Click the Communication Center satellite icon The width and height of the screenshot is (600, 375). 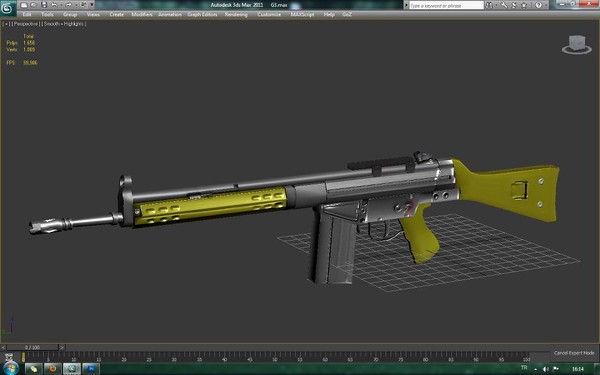[x=514, y=5]
